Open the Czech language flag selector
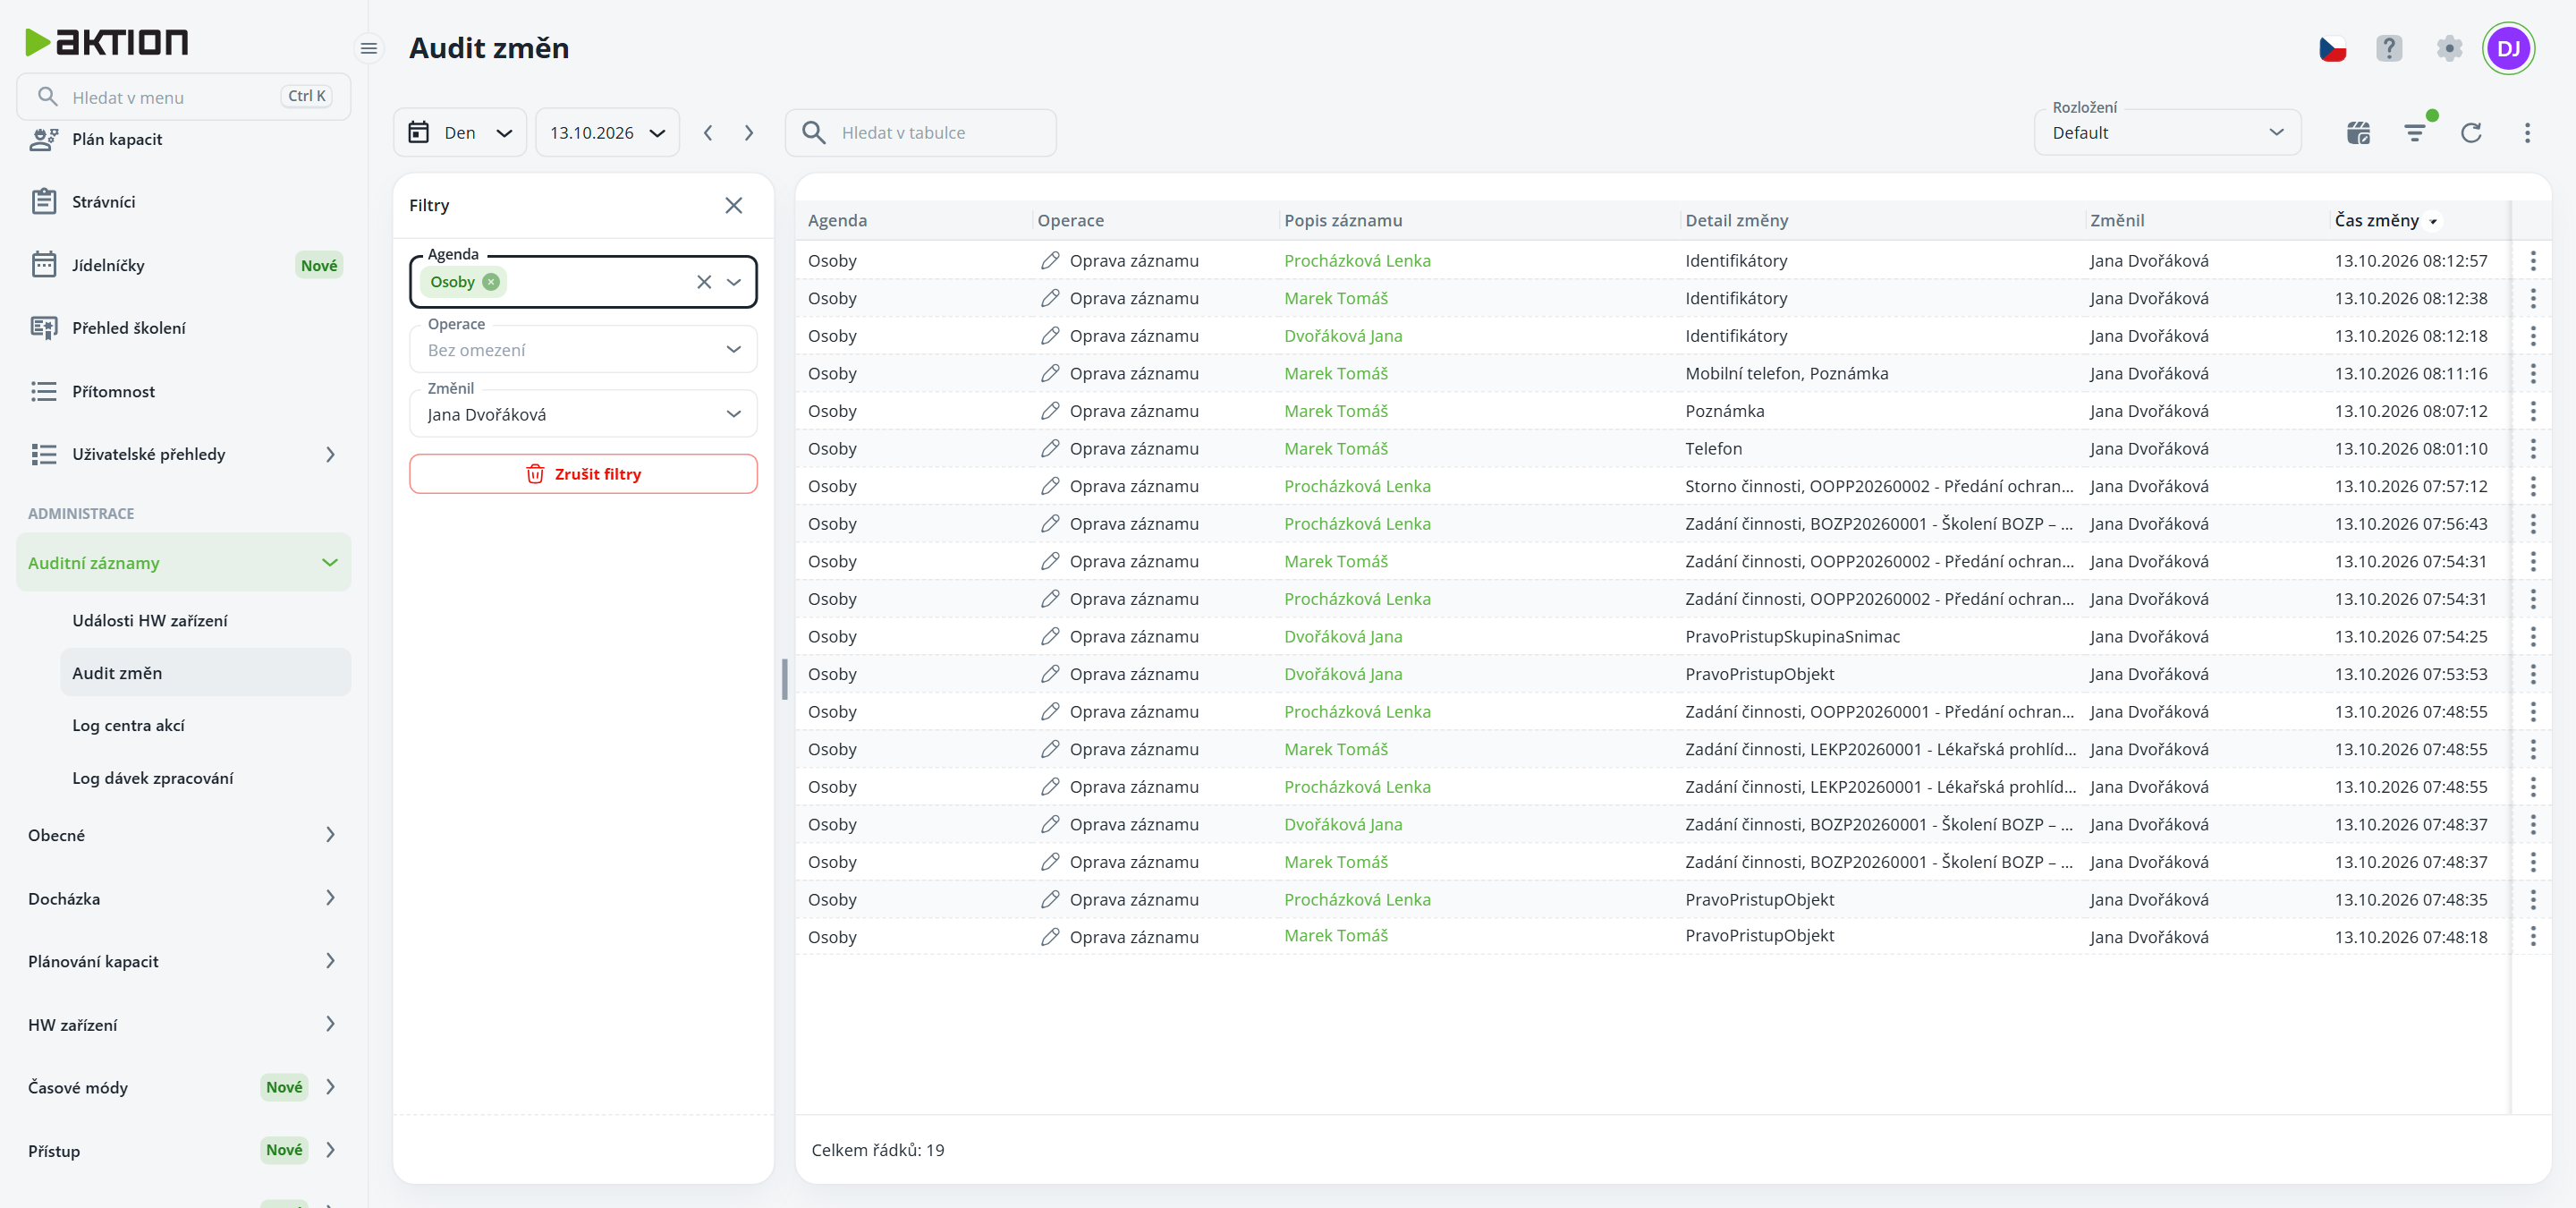The height and width of the screenshot is (1208, 2576). pyautogui.click(x=2332, y=48)
